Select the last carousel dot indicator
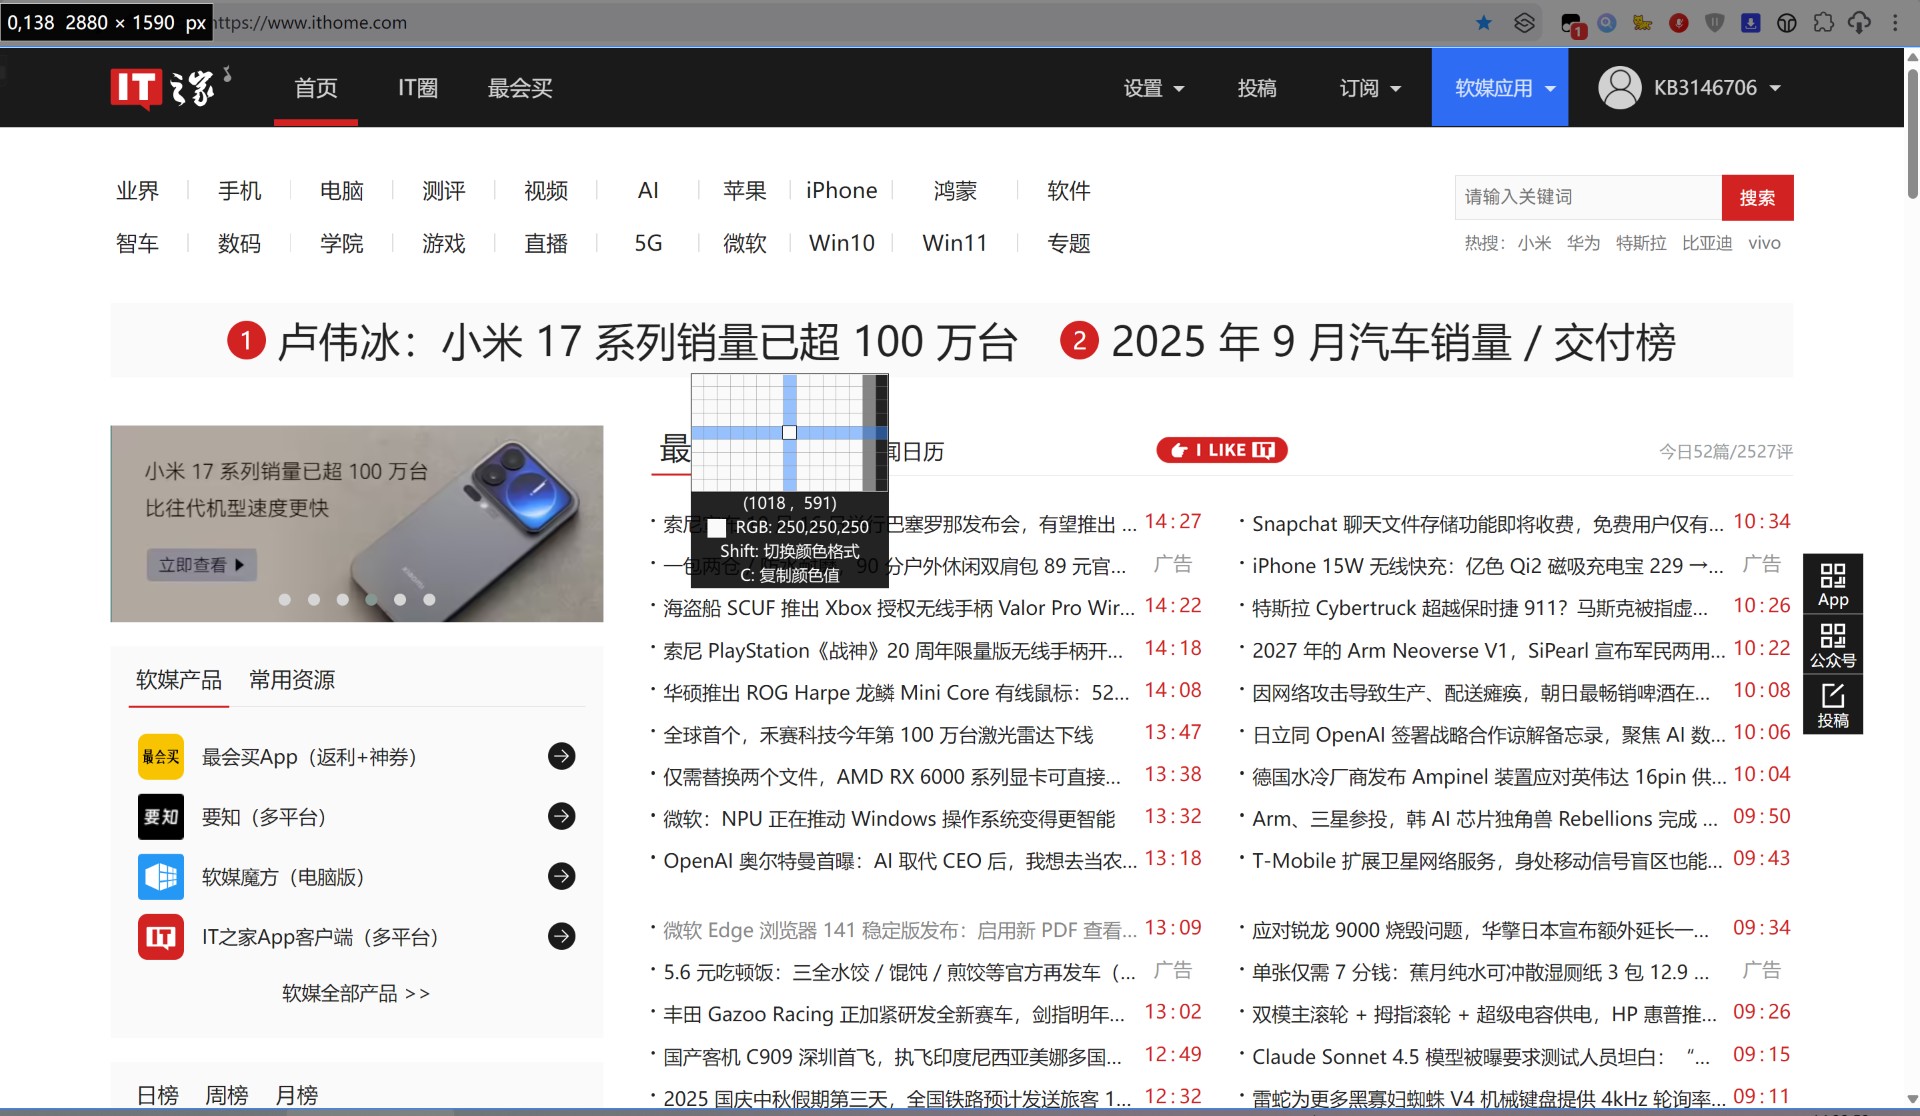The image size is (1920, 1116). (429, 600)
